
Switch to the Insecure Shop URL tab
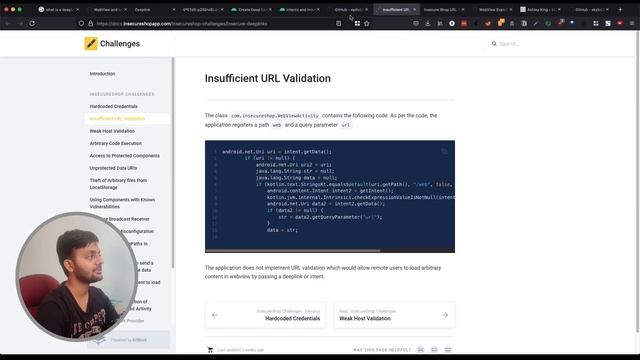(443, 9)
